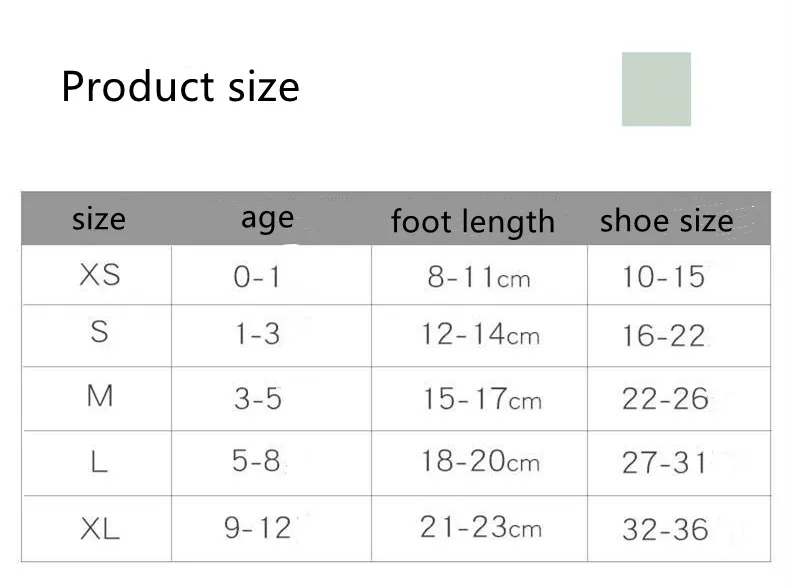This screenshot has width=790, height=588.
Task: Click the foot length column header
Action: tap(473, 222)
